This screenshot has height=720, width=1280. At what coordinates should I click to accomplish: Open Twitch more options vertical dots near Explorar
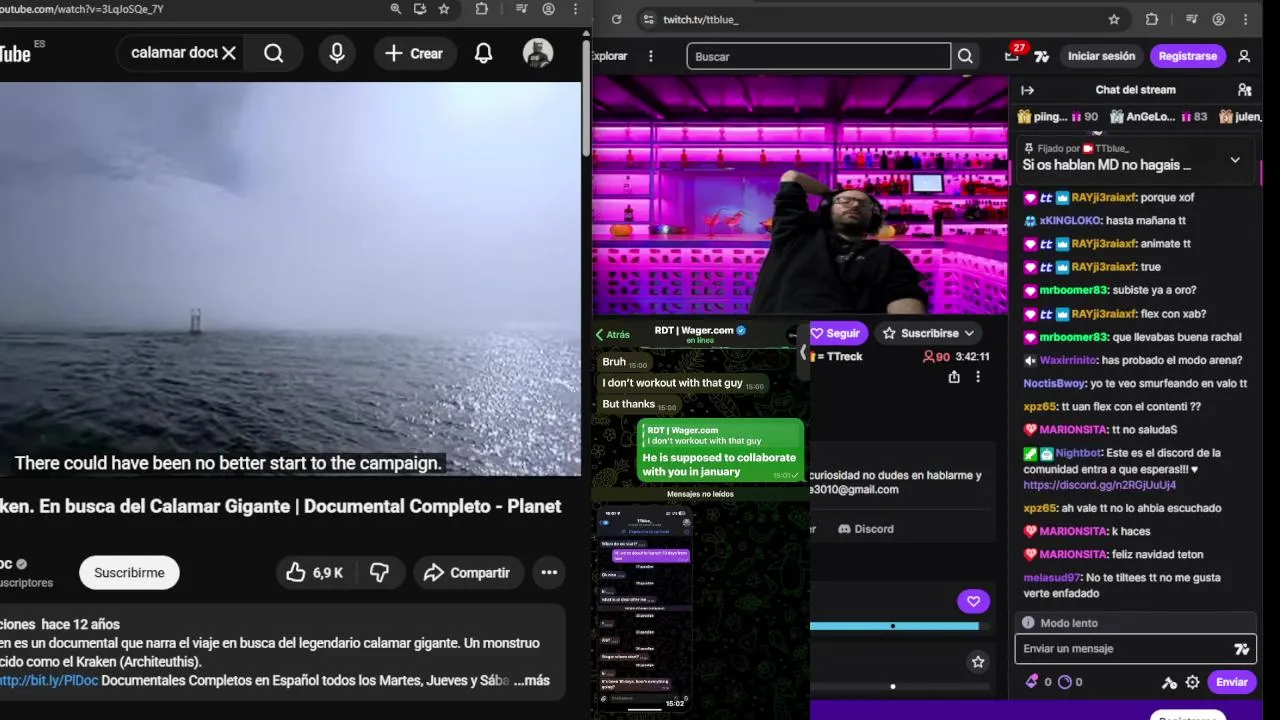651,56
